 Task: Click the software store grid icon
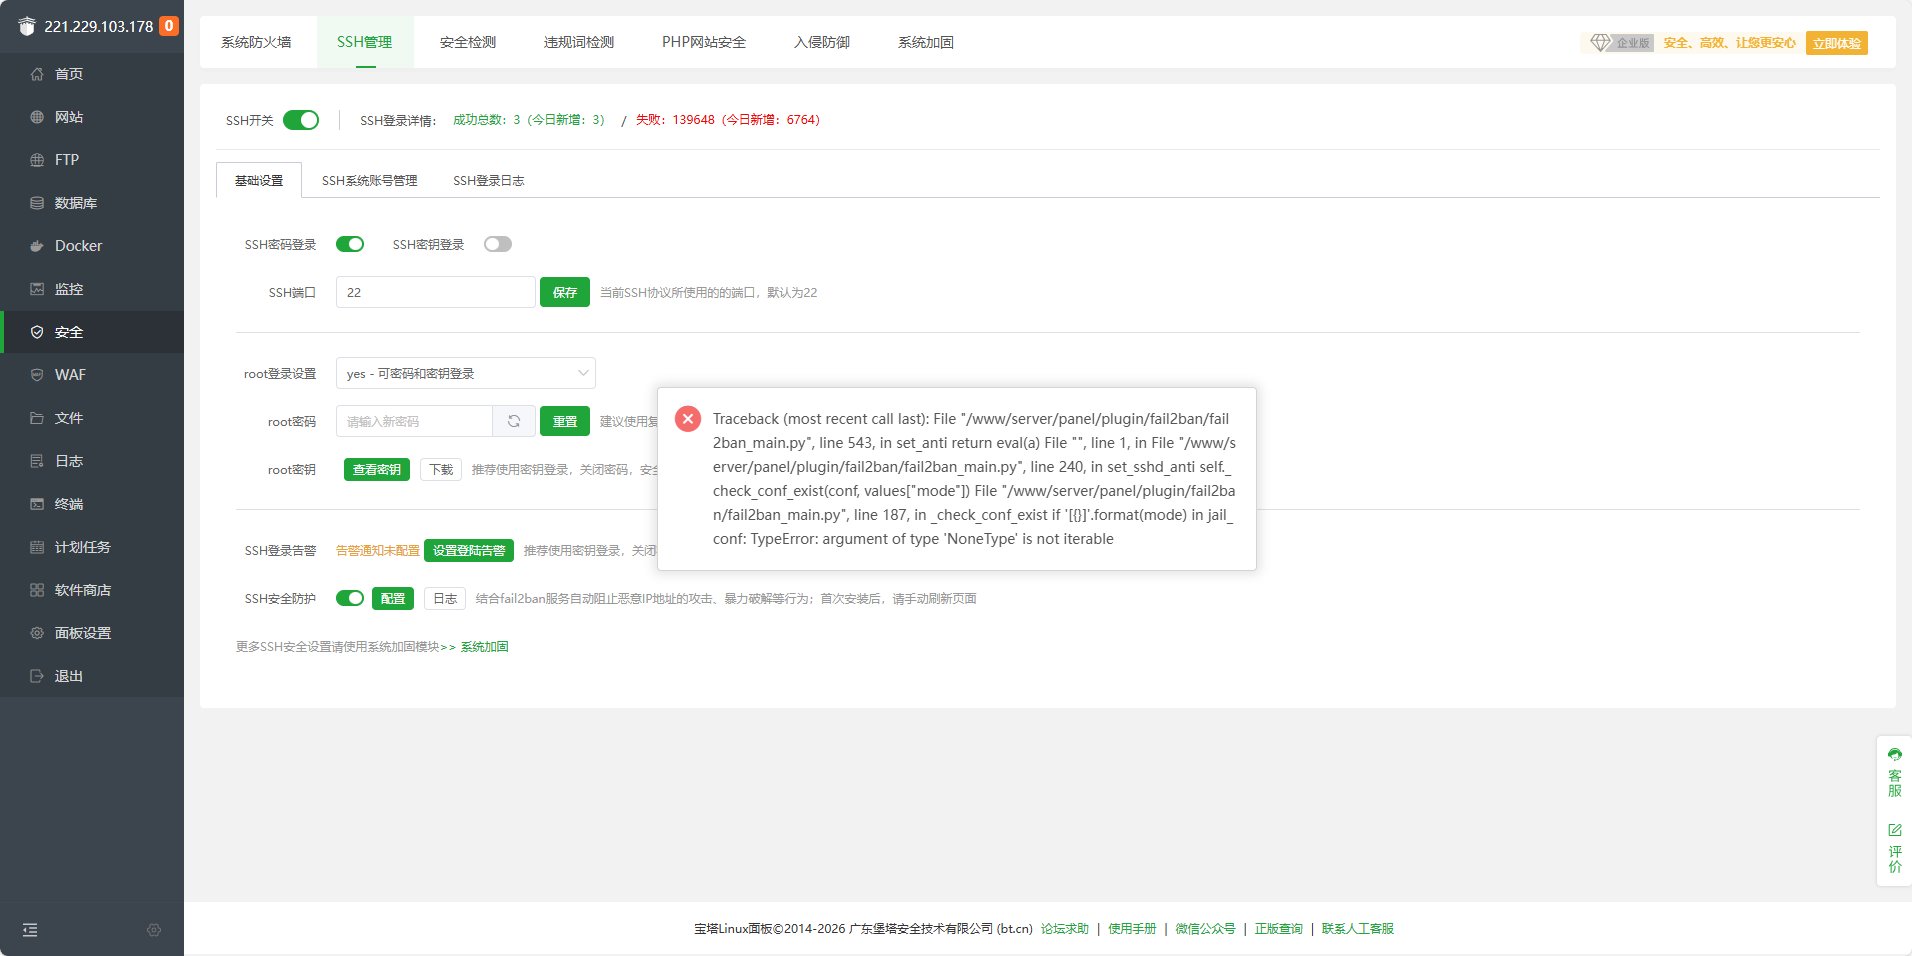37,590
